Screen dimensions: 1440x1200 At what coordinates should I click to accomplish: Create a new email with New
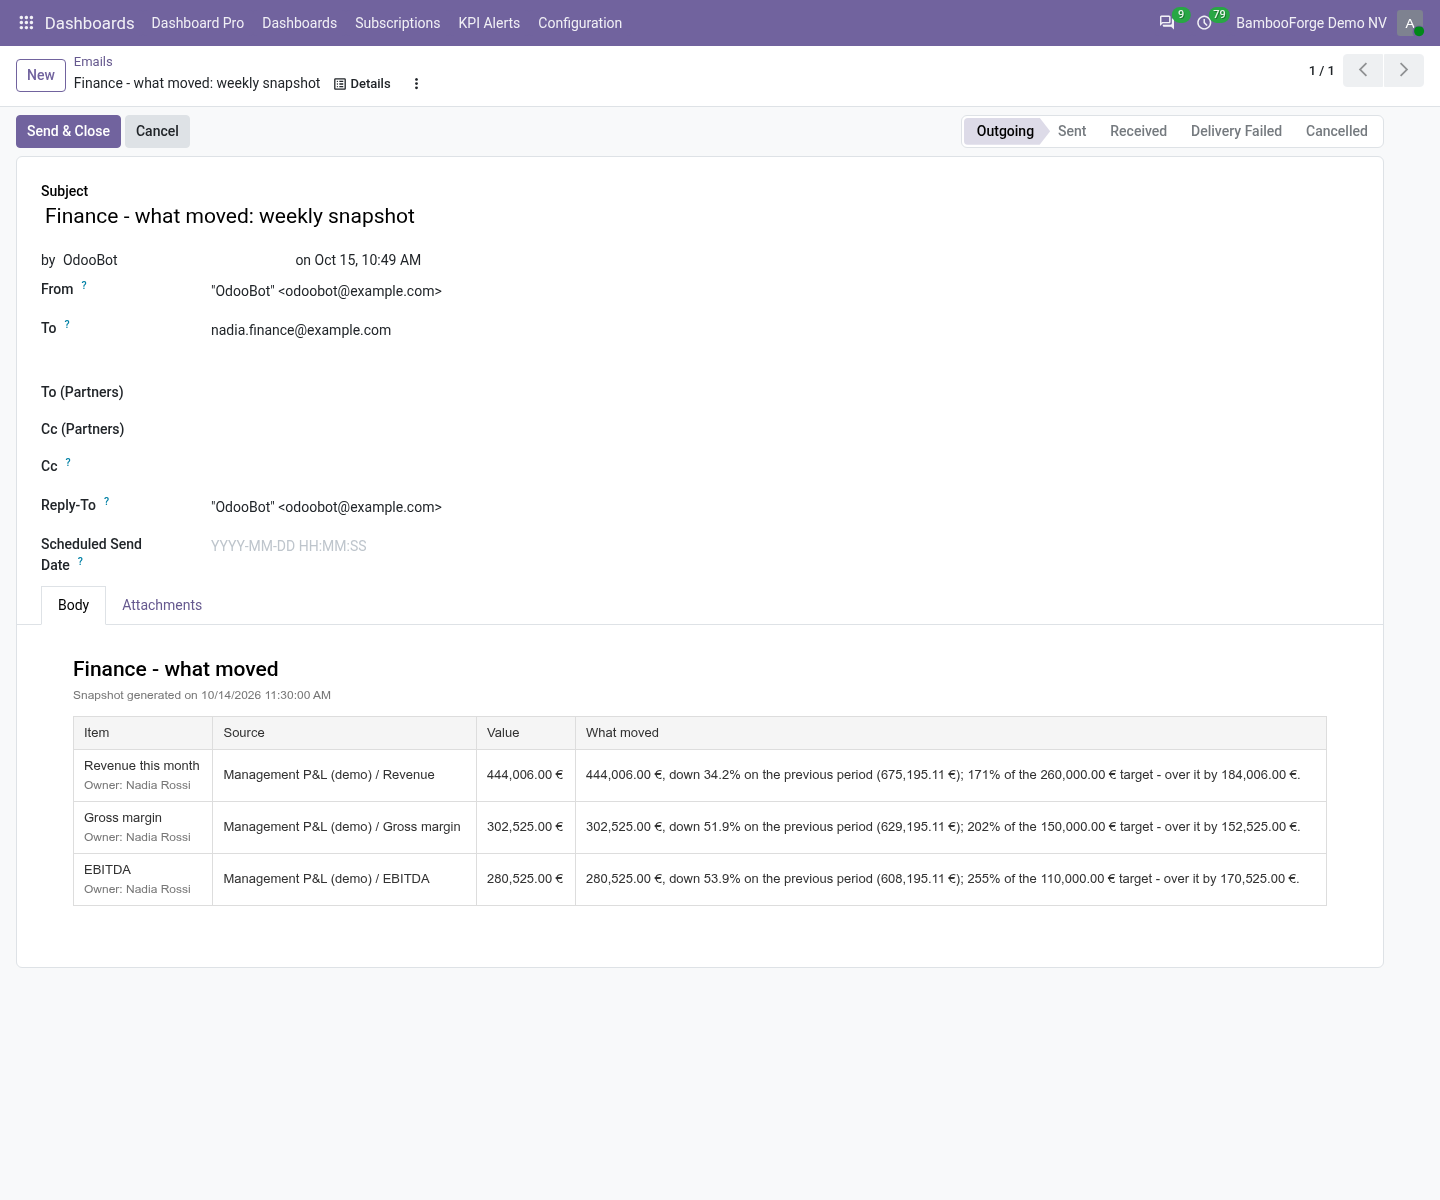(41, 75)
